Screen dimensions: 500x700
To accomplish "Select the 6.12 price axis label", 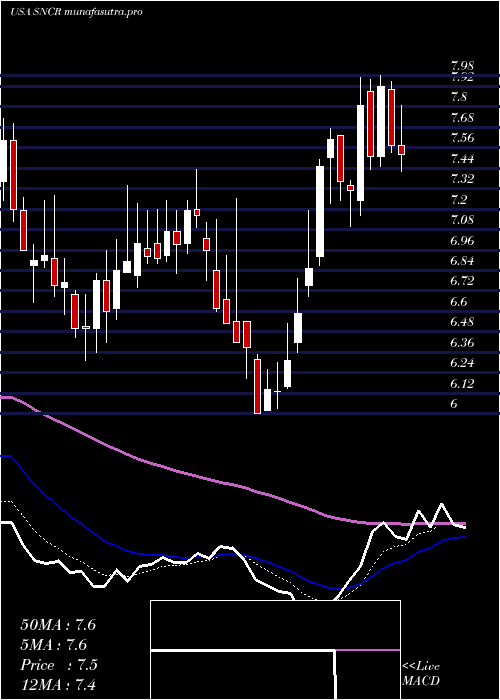I will (462, 383).
